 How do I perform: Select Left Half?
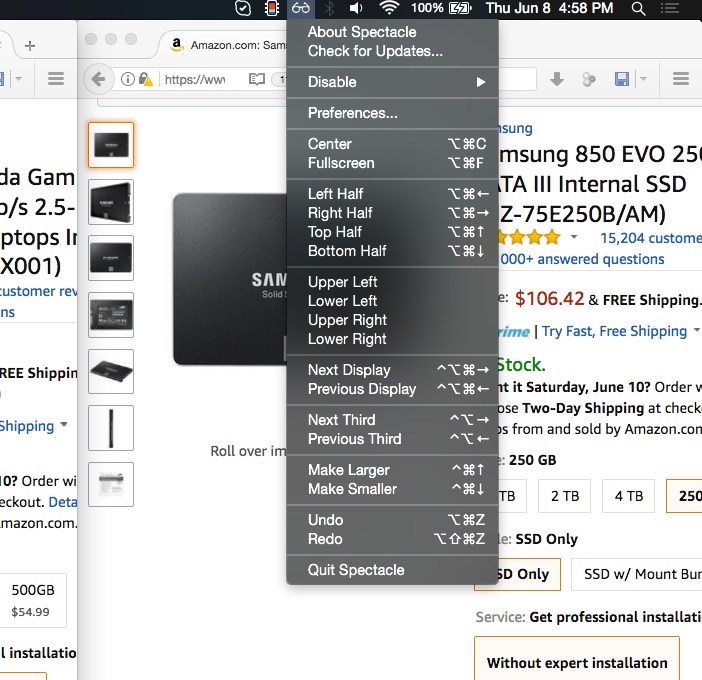tap(392, 194)
